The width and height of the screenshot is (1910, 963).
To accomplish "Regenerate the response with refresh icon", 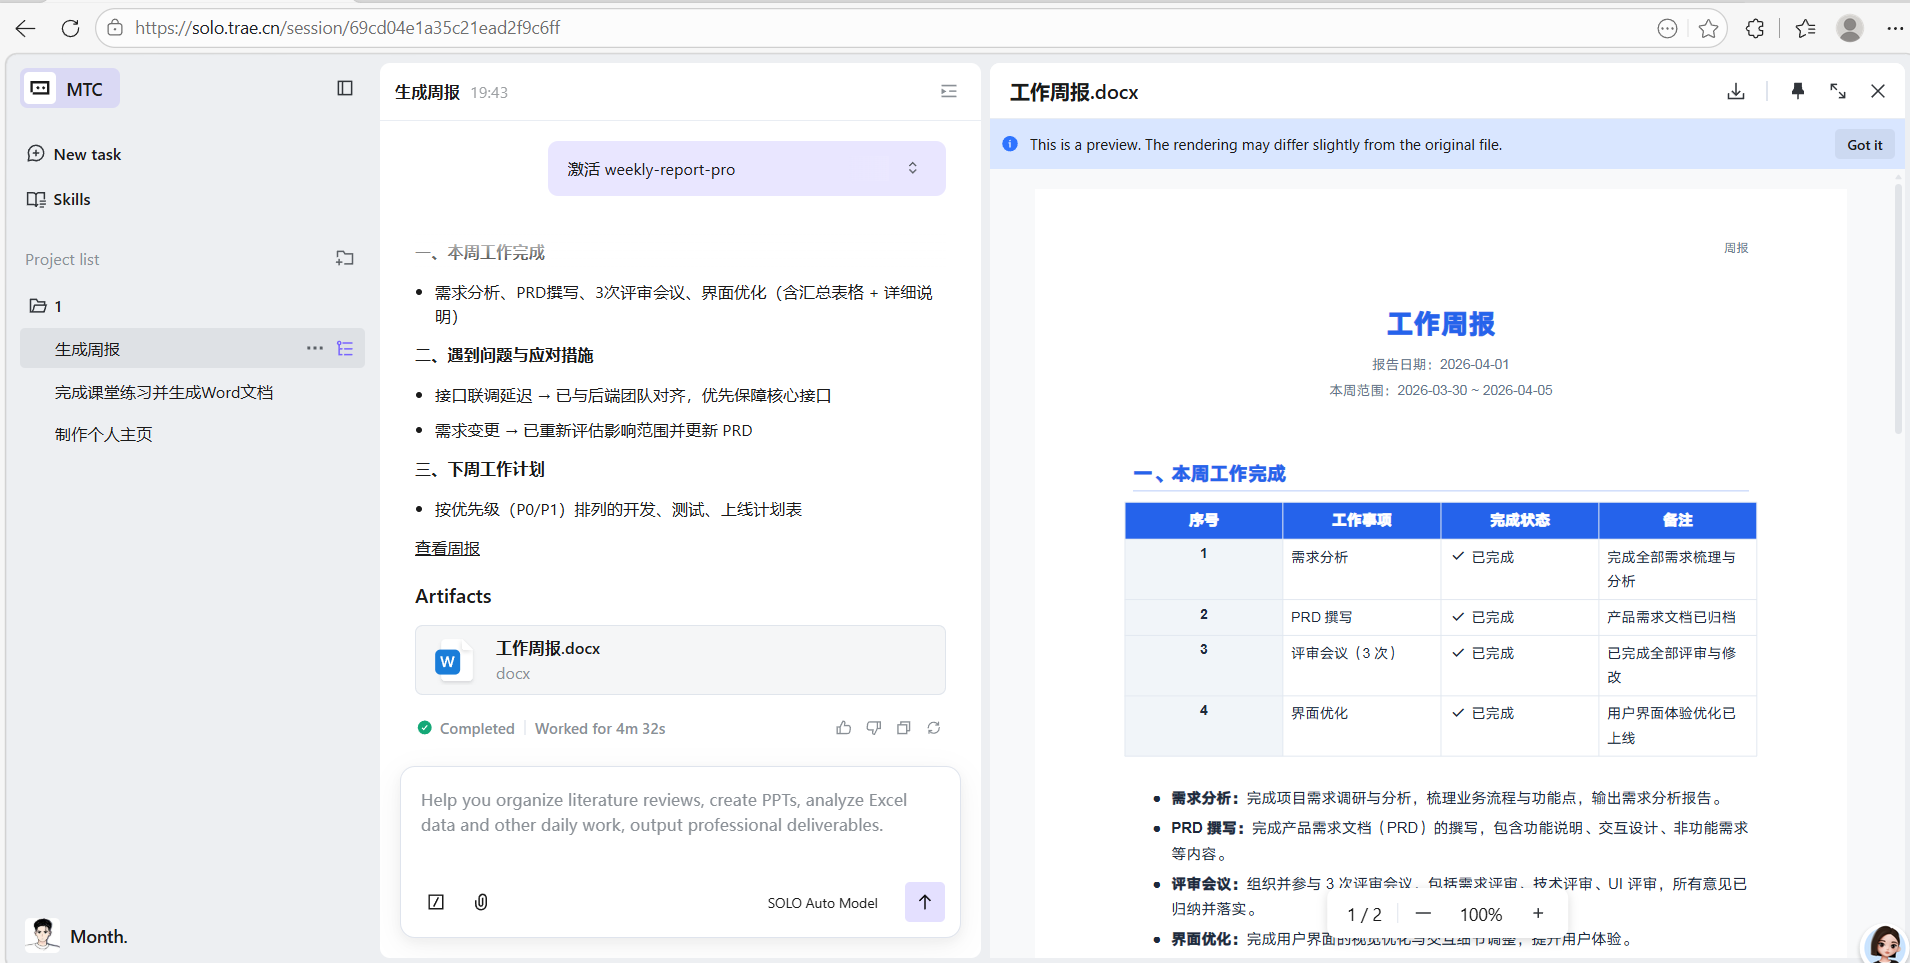I will (933, 728).
